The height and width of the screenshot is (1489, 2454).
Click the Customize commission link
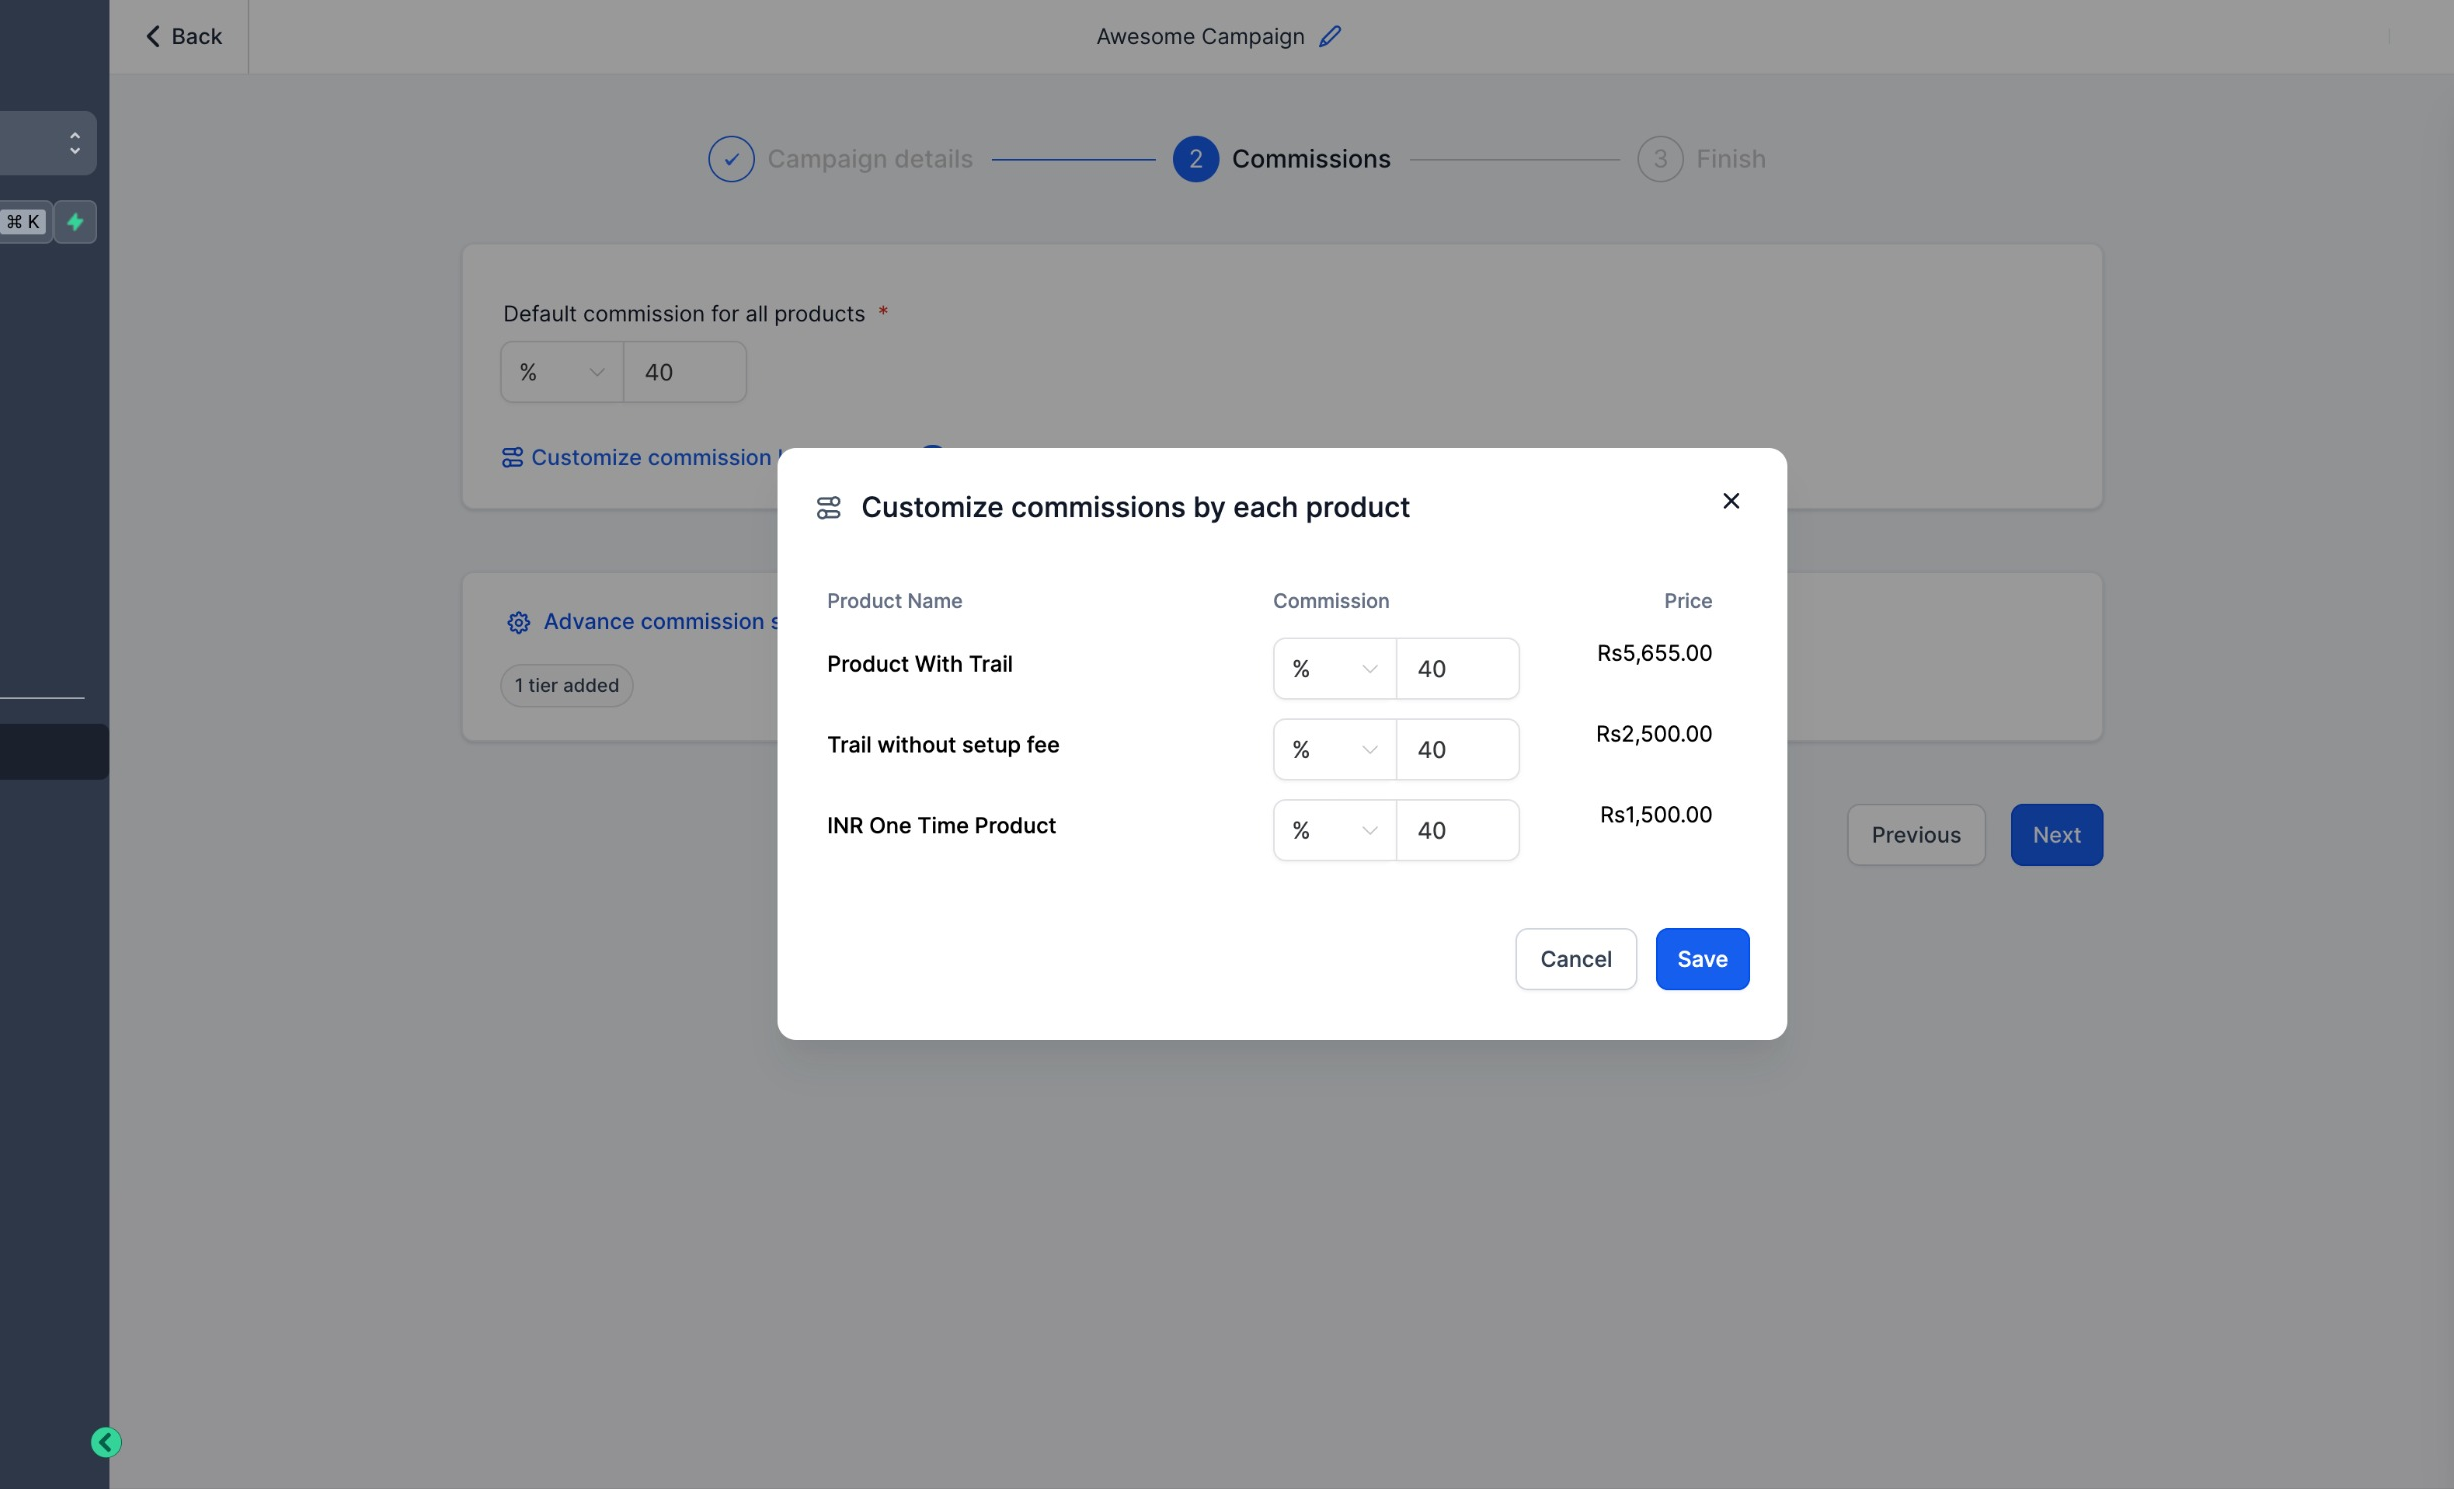640,458
